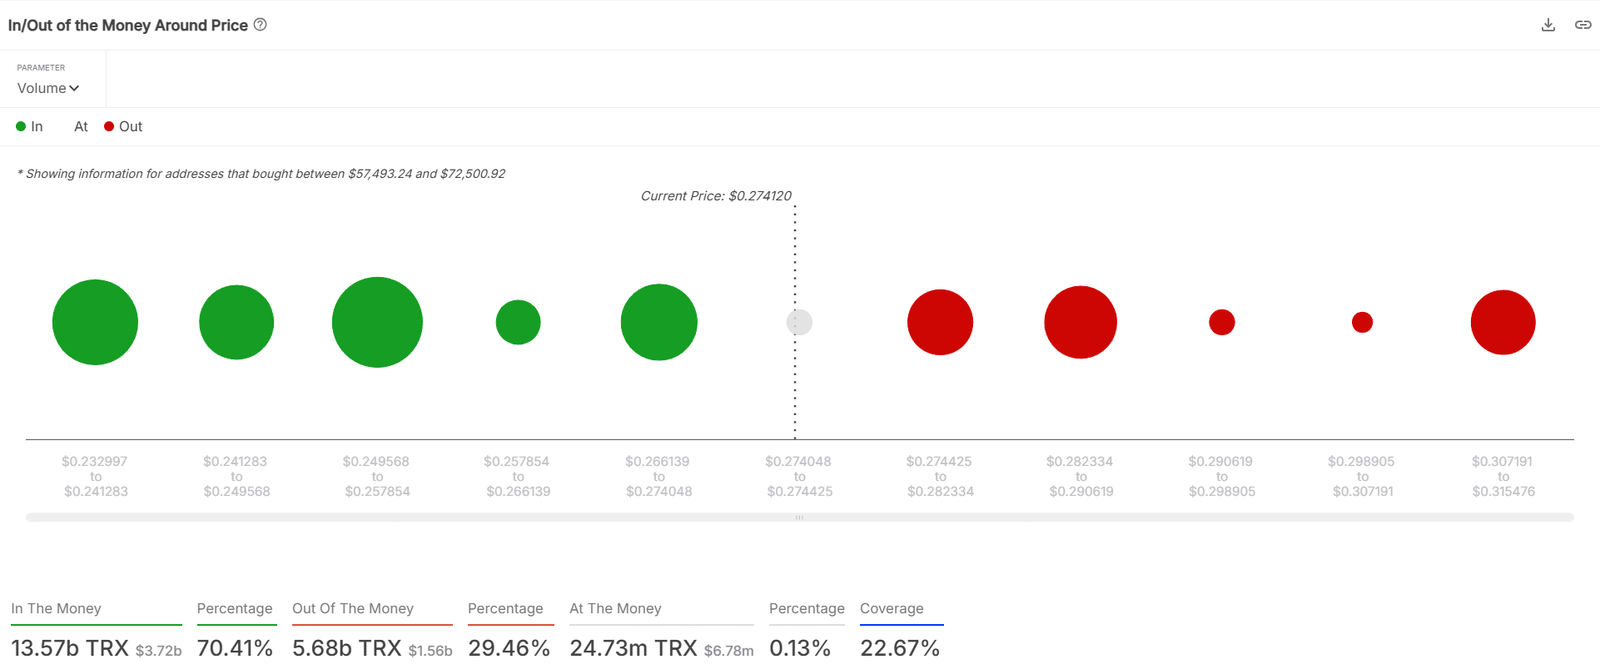Click the gray At the Money bubble
1600x668 pixels.
(x=799, y=322)
